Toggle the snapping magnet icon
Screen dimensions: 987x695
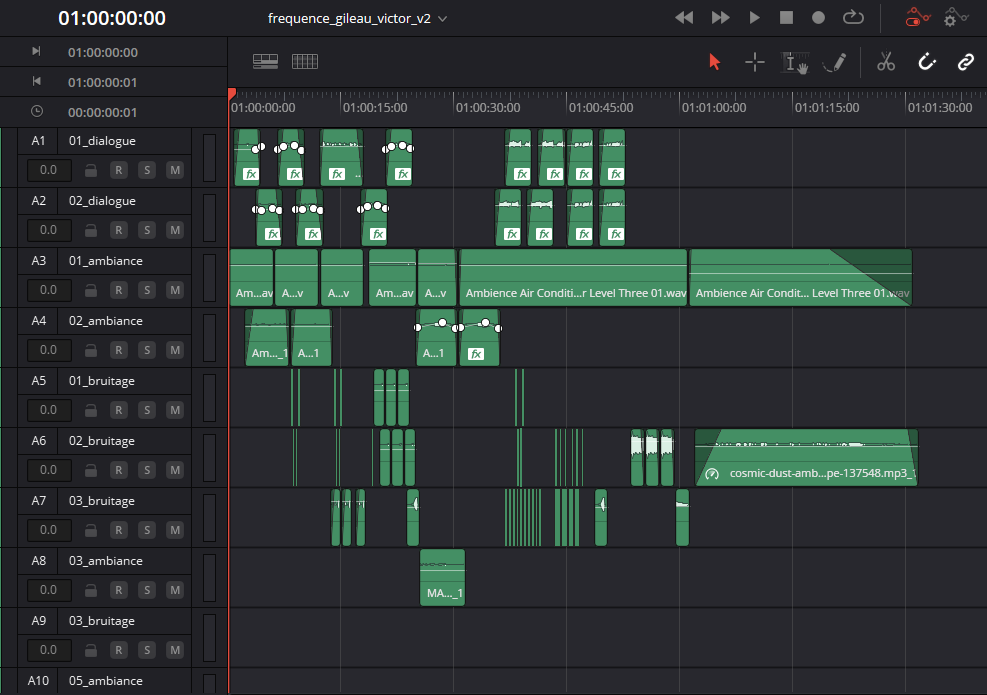(927, 62)
